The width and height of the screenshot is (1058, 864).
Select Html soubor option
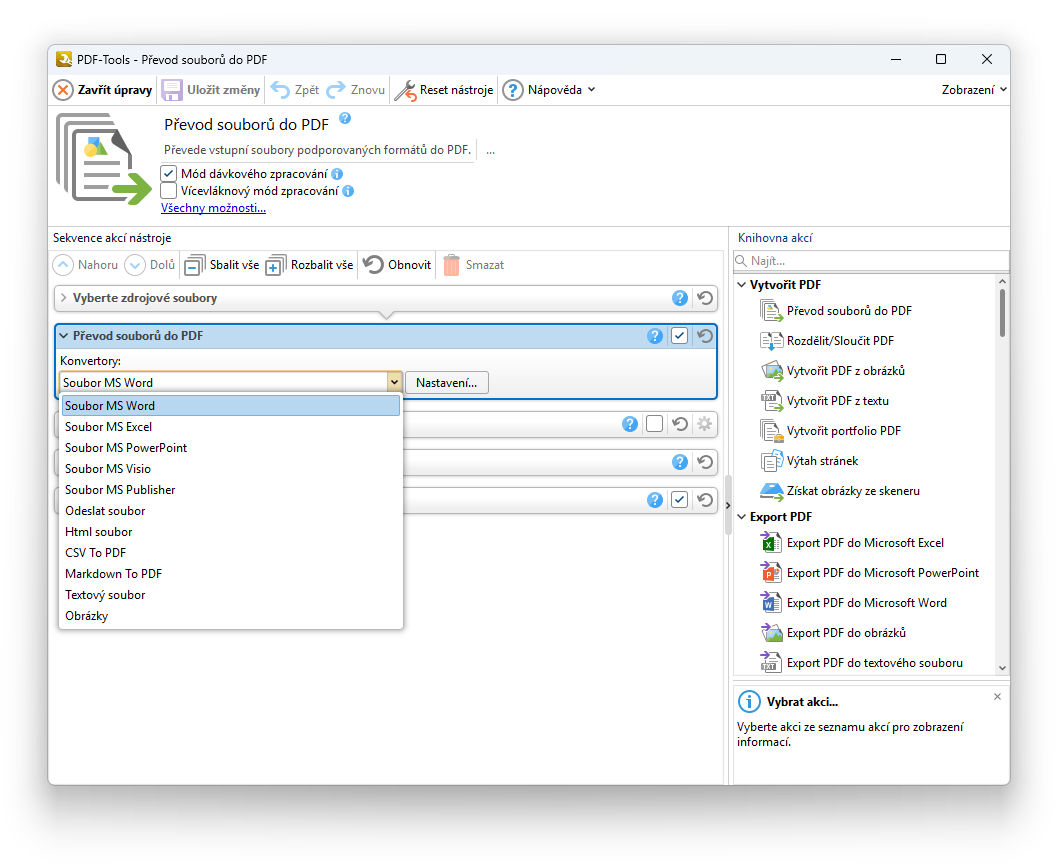[231, 532]
